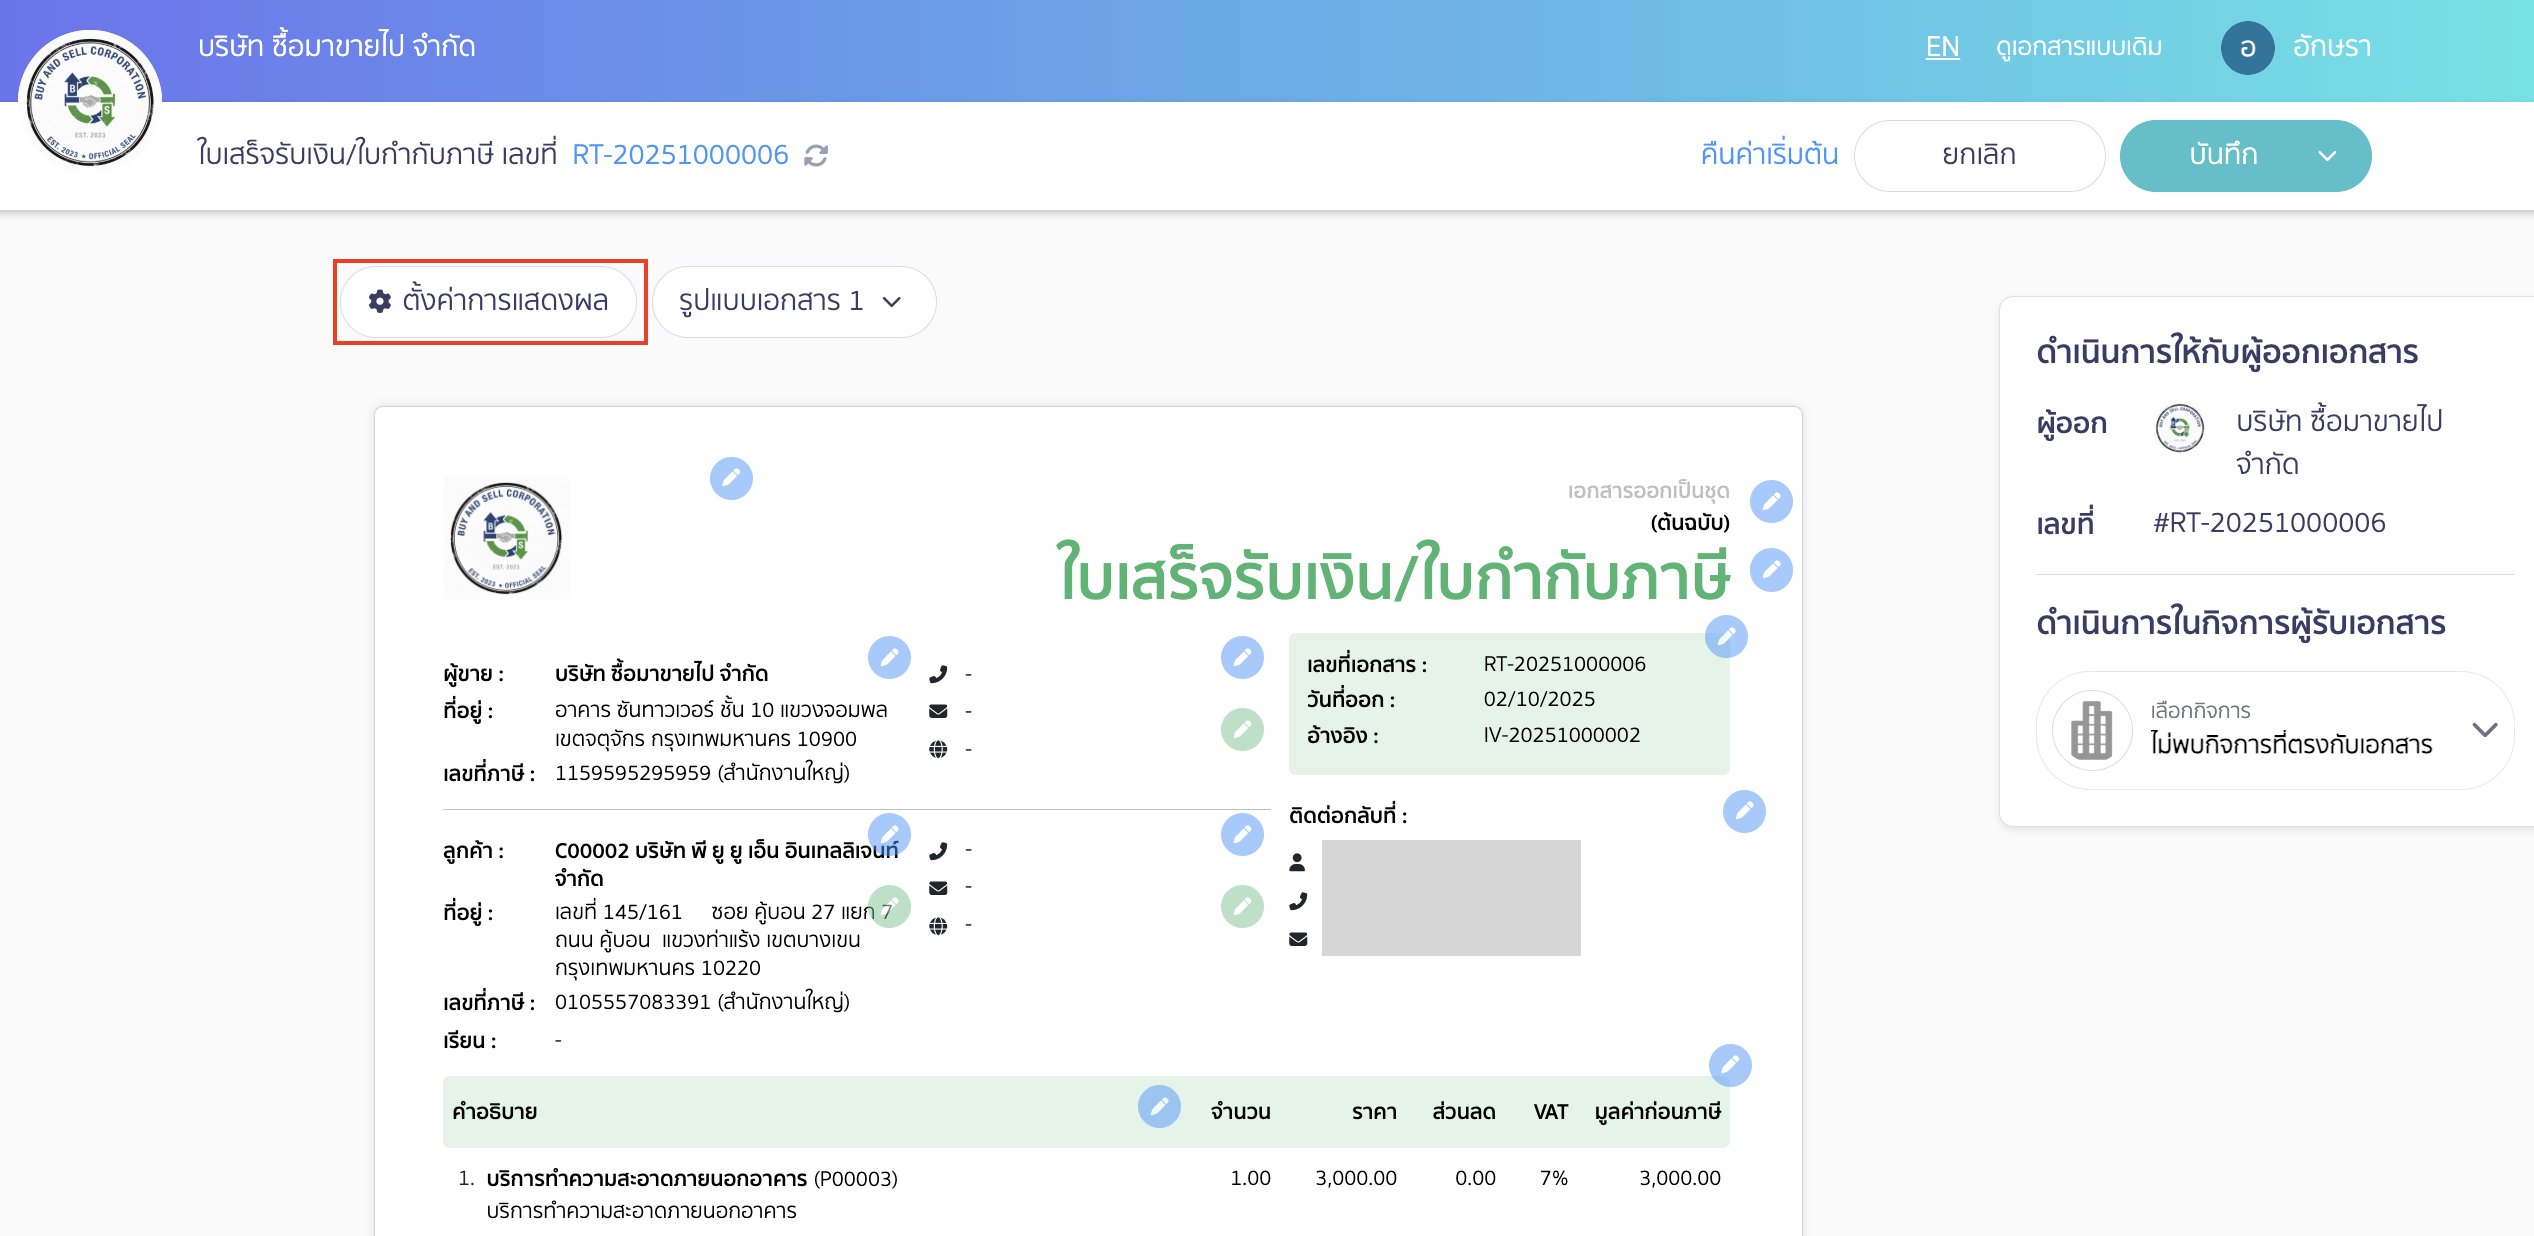Edit seller information using blue pencil icon

pos(891,658)
